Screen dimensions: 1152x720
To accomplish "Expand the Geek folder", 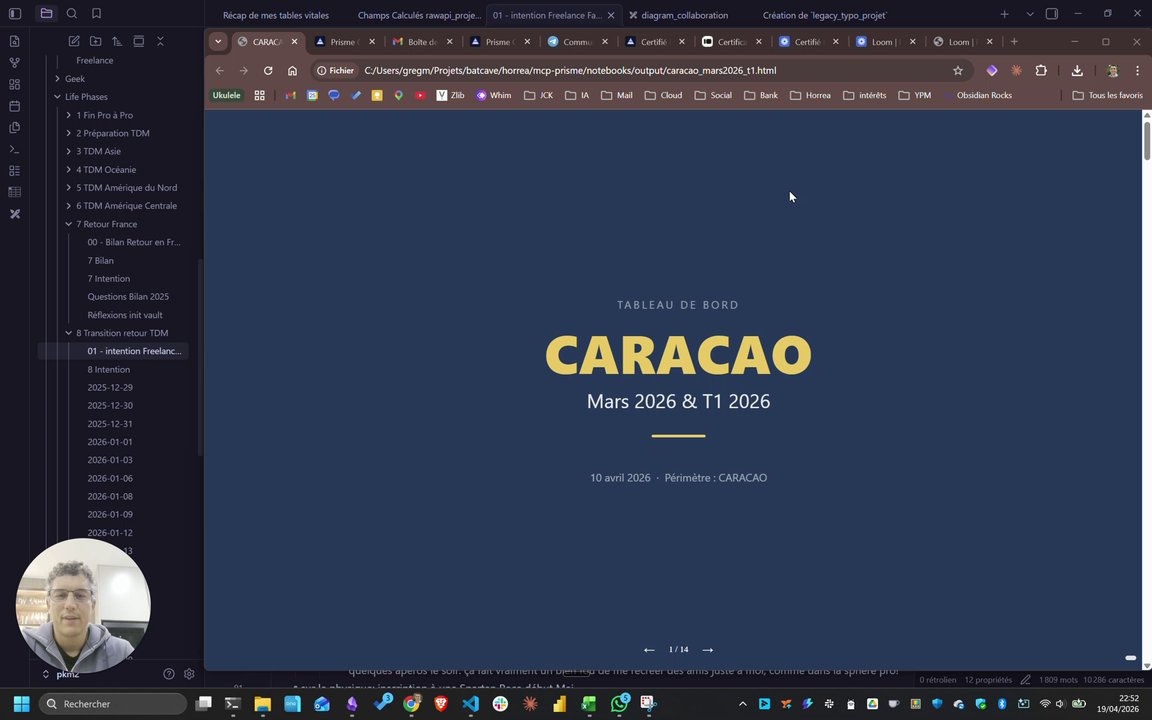I will point(57,79).
